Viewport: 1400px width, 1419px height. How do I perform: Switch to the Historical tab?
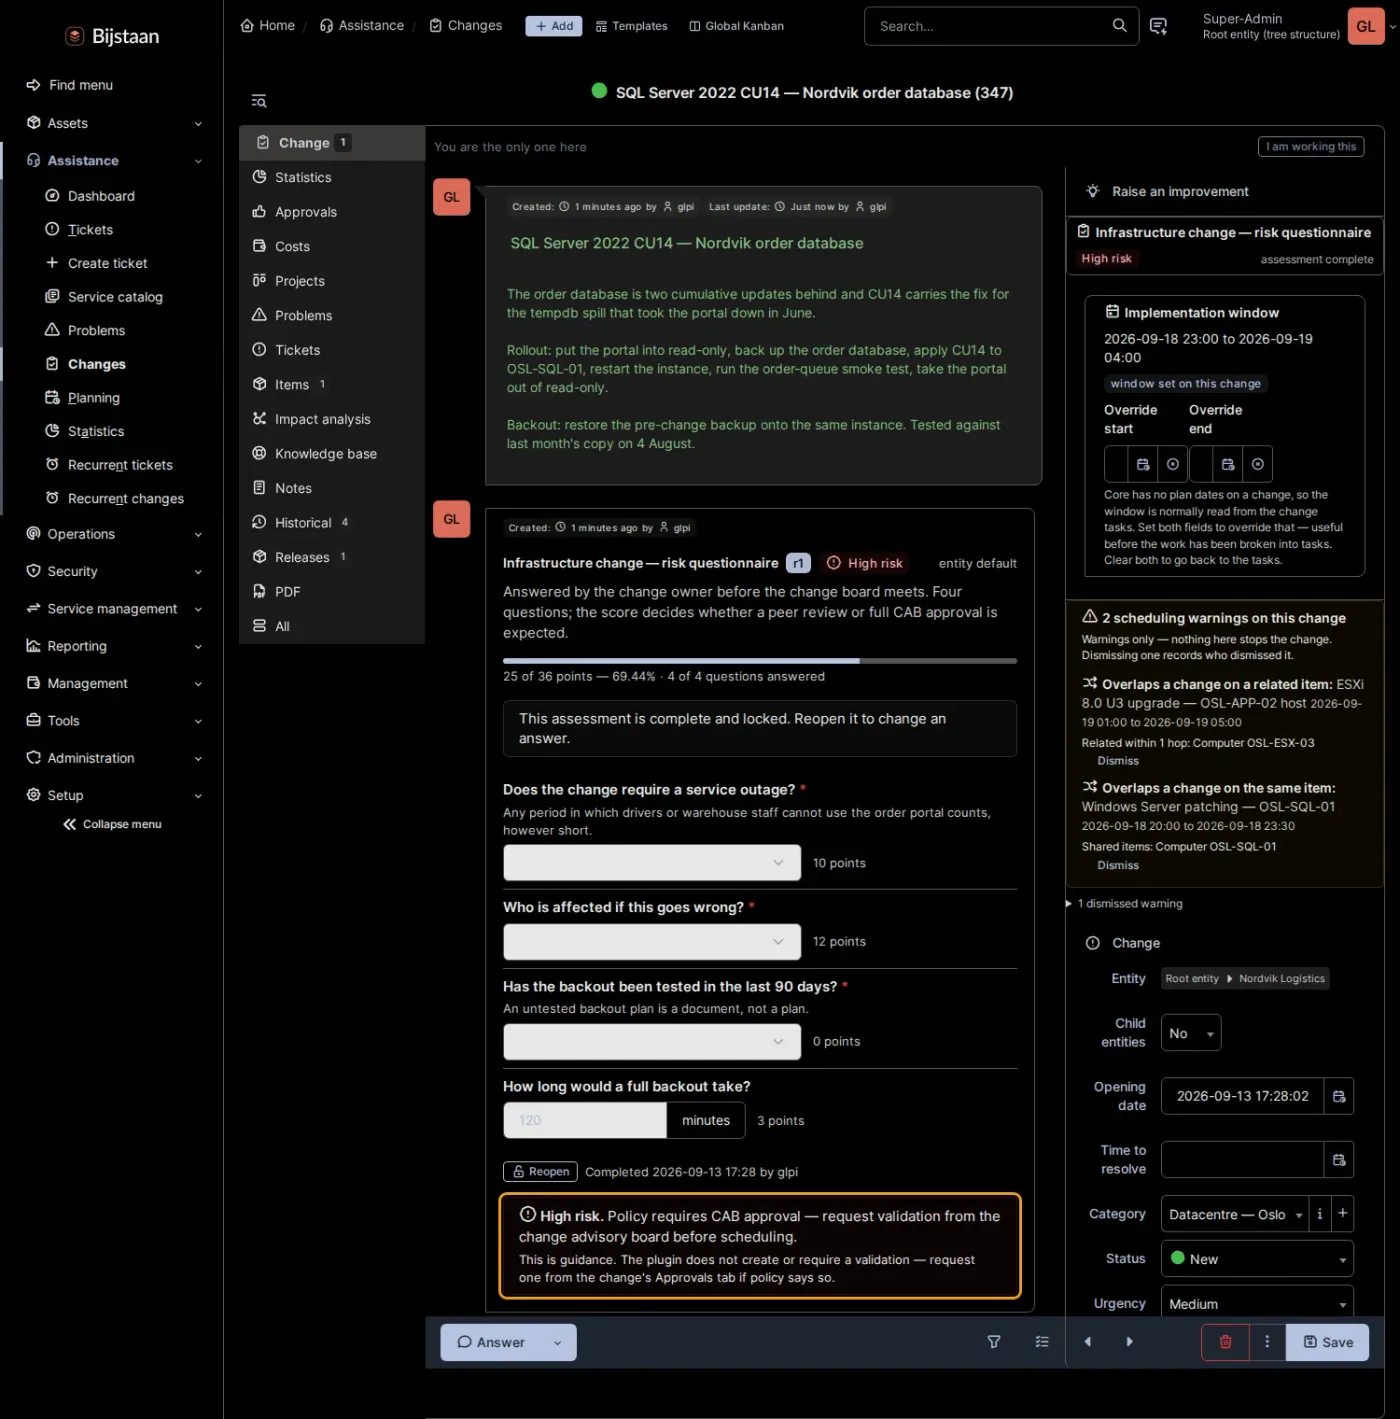pos(332,523)
